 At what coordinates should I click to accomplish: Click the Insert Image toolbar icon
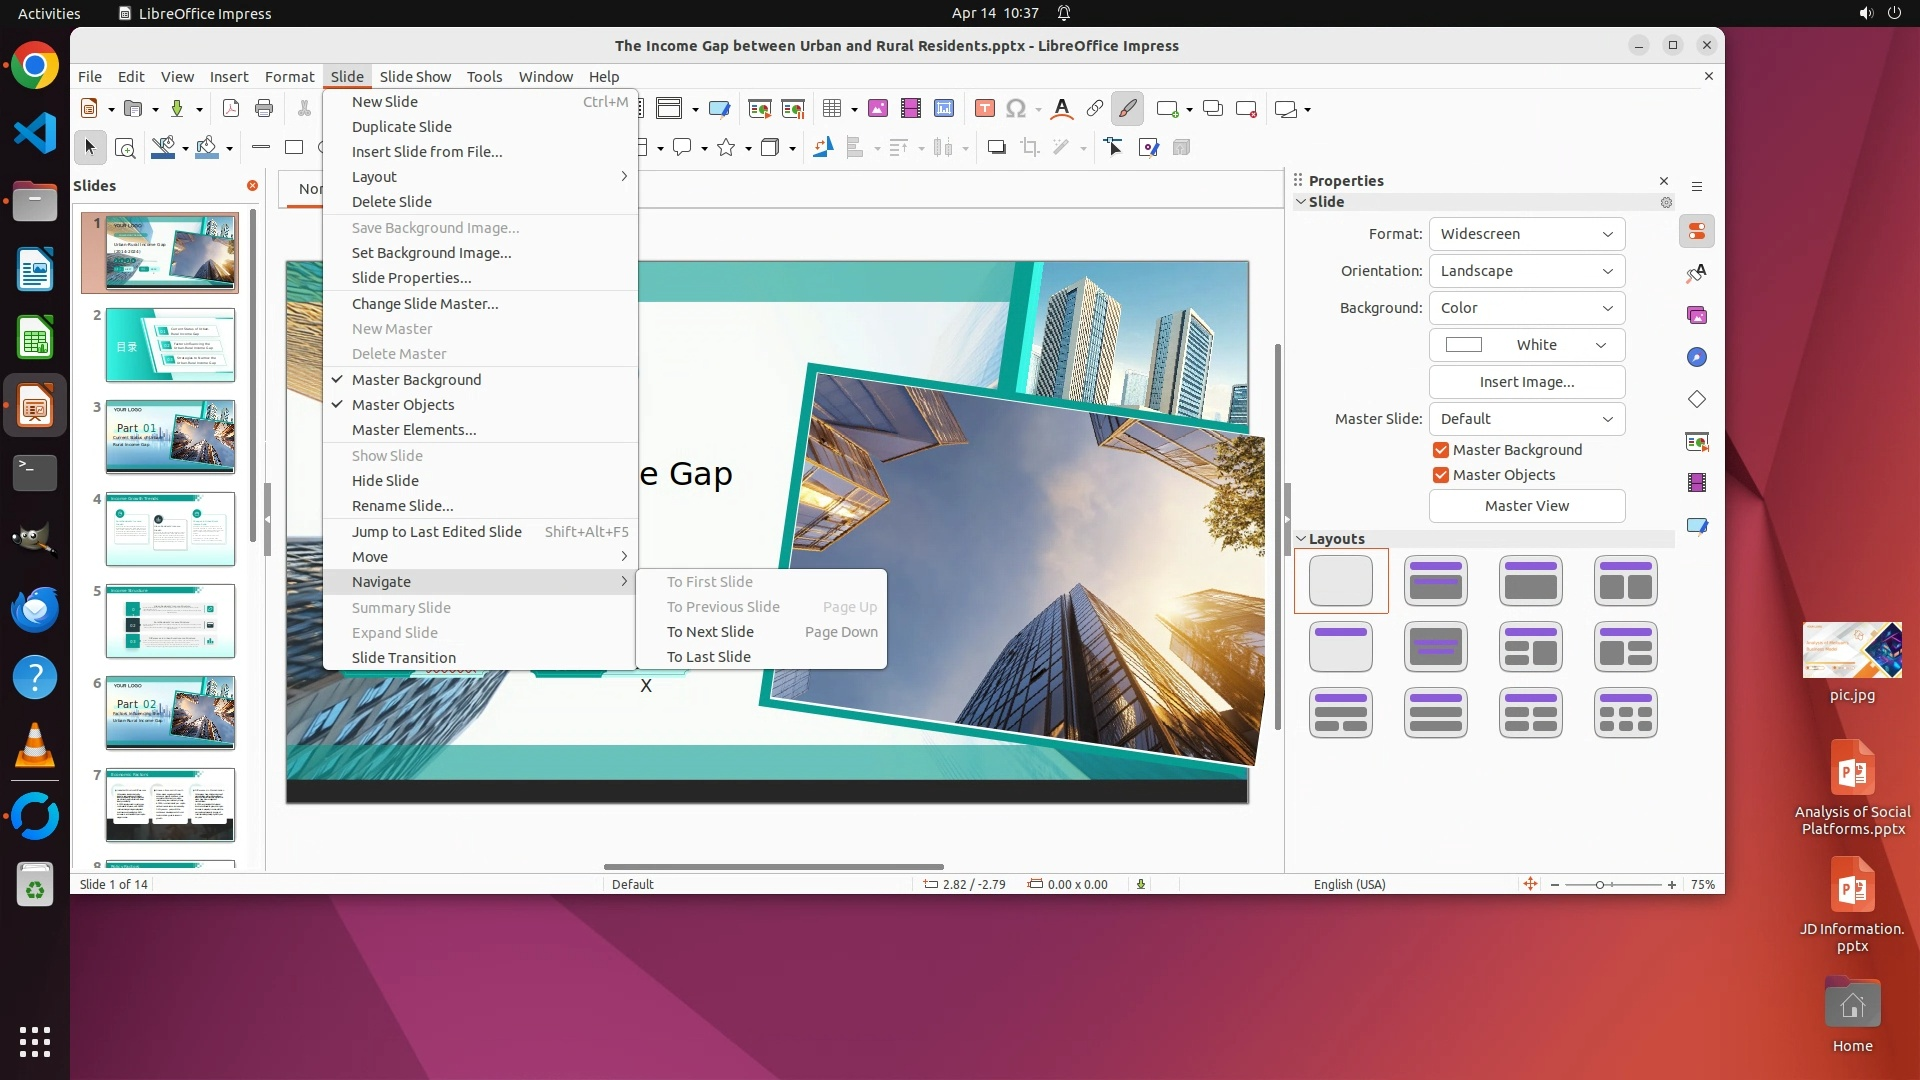(878, 108)
